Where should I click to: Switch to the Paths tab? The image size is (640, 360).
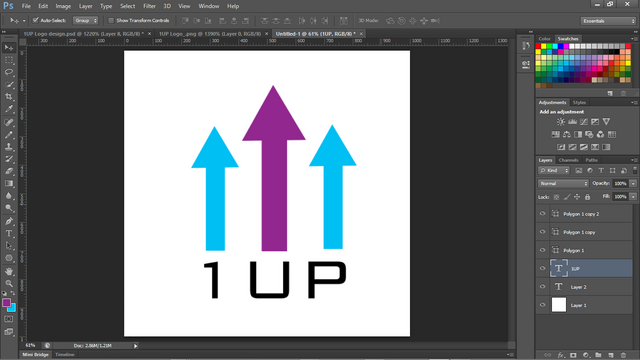coord(591,160)
